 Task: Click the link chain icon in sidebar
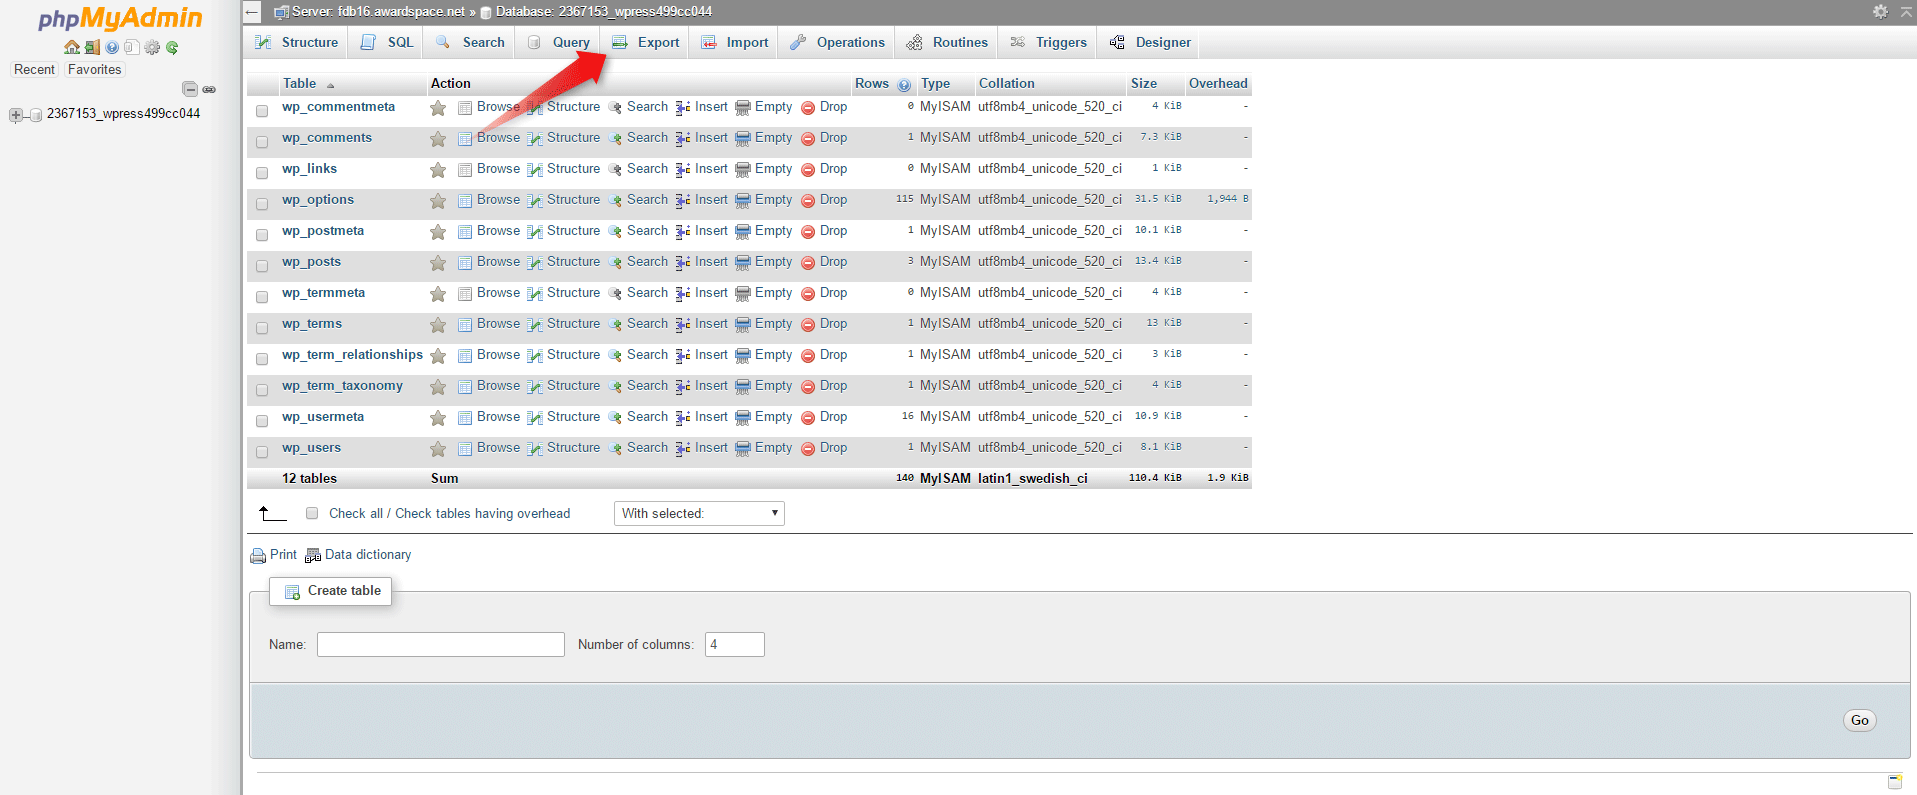coord(209,89)
